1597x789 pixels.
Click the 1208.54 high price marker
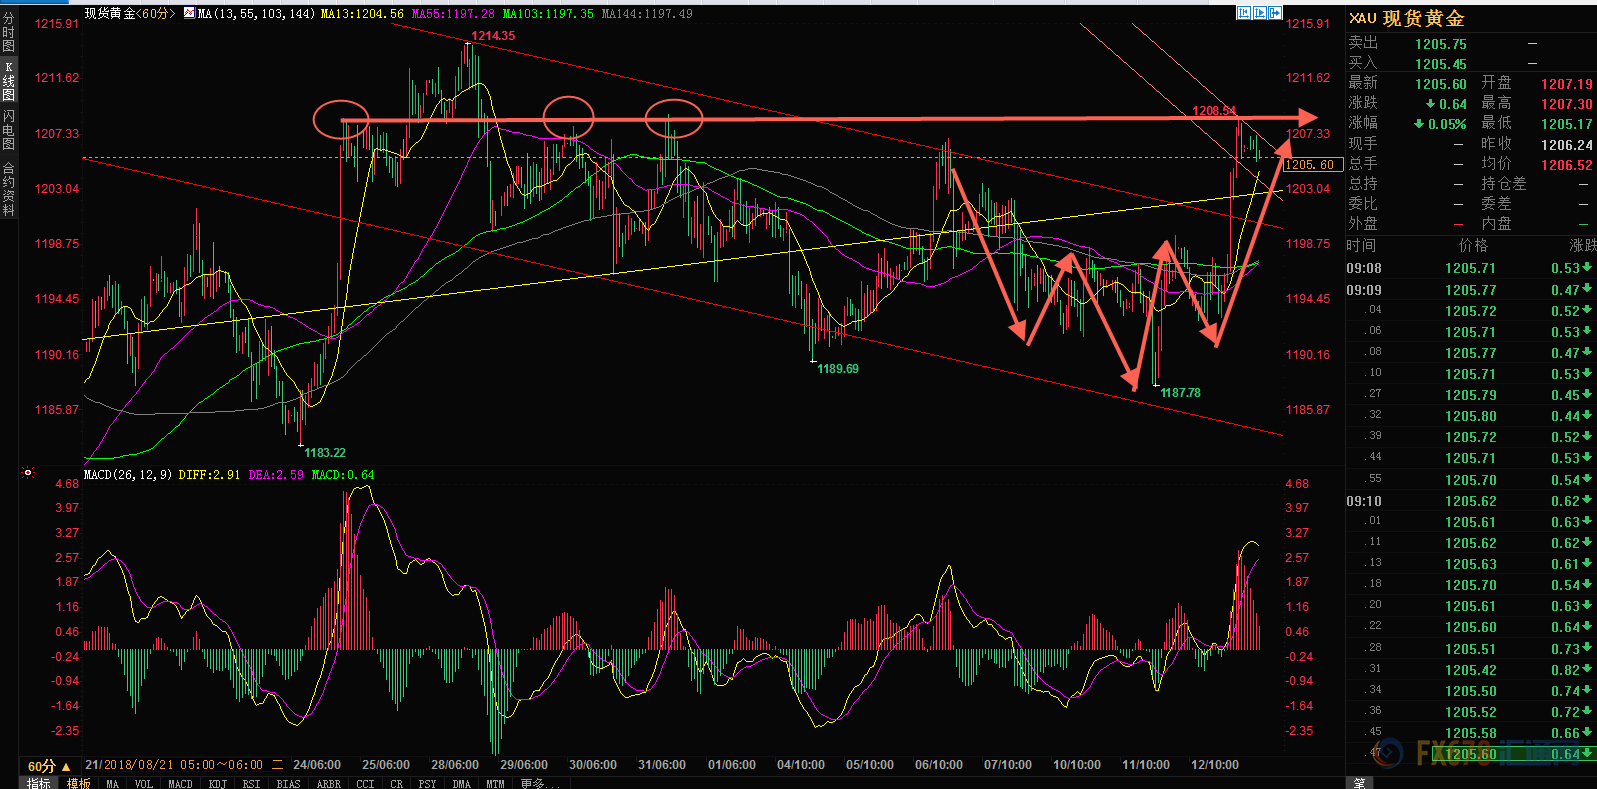click(1213, 111)
